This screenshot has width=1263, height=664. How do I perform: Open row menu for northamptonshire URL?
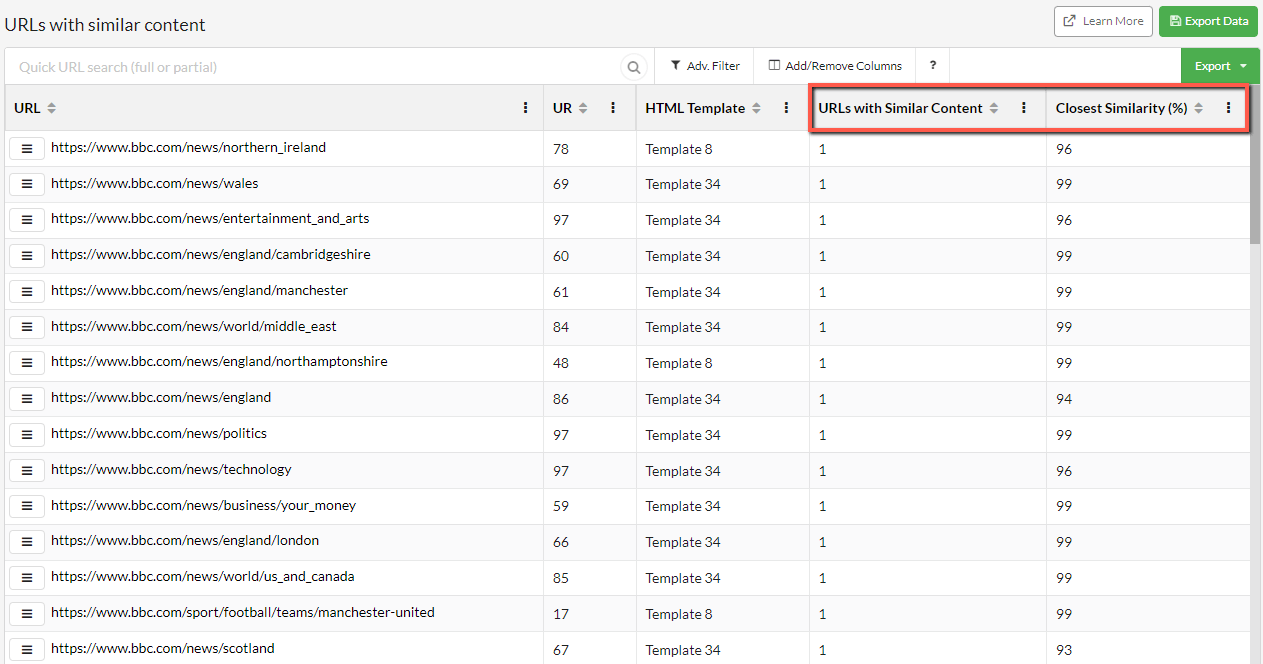pyautogui.click(x=27, y=363)
